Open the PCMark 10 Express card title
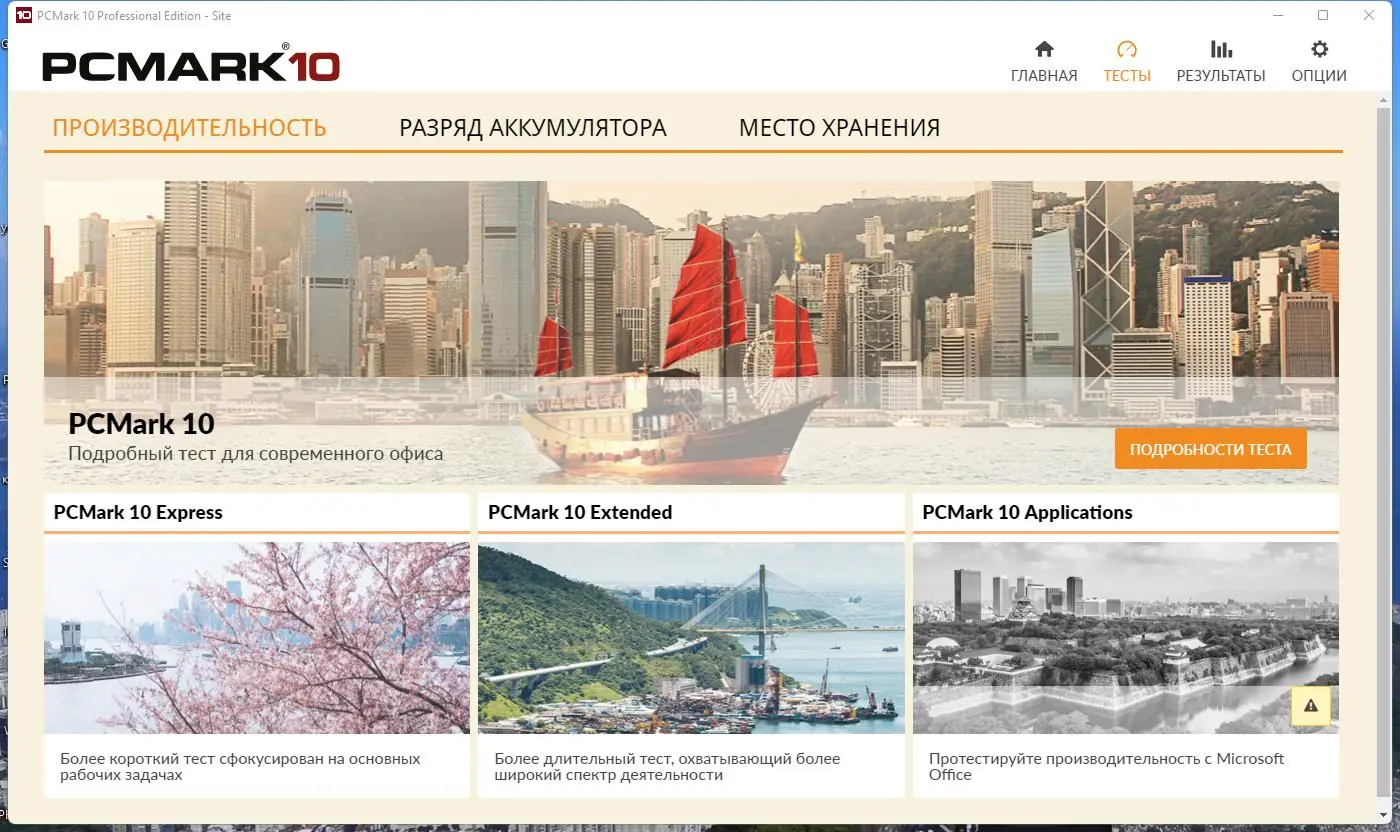 click(x=138, y=512)
